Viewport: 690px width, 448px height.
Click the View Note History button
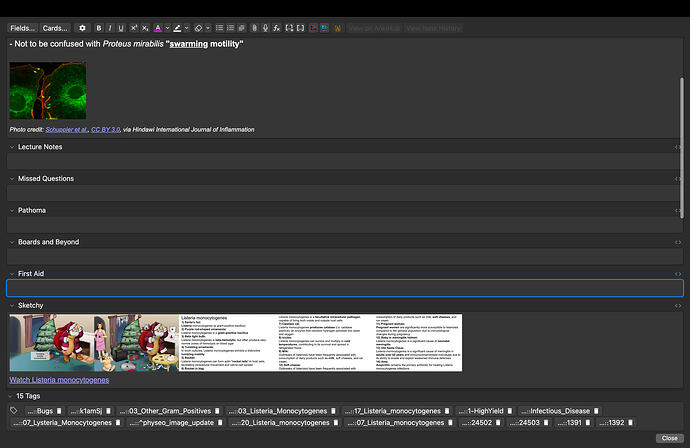pos(433,28)
